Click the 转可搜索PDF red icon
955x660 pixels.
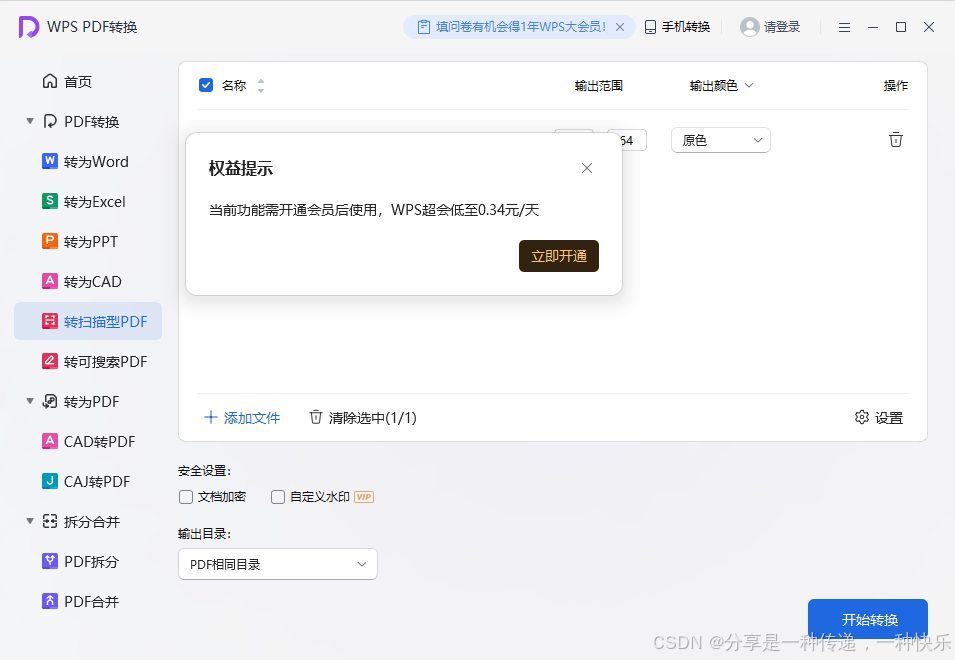(50, 361)
